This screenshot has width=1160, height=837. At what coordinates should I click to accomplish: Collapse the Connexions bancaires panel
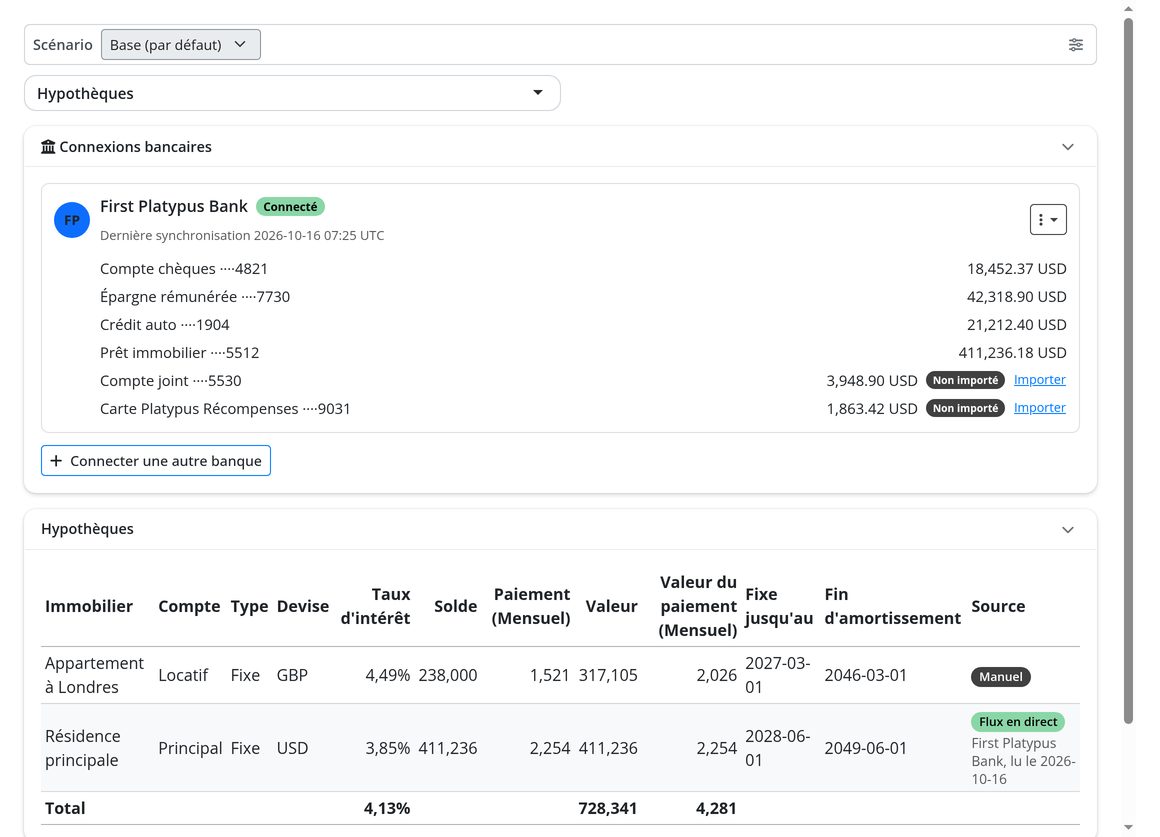(1068, 147)
